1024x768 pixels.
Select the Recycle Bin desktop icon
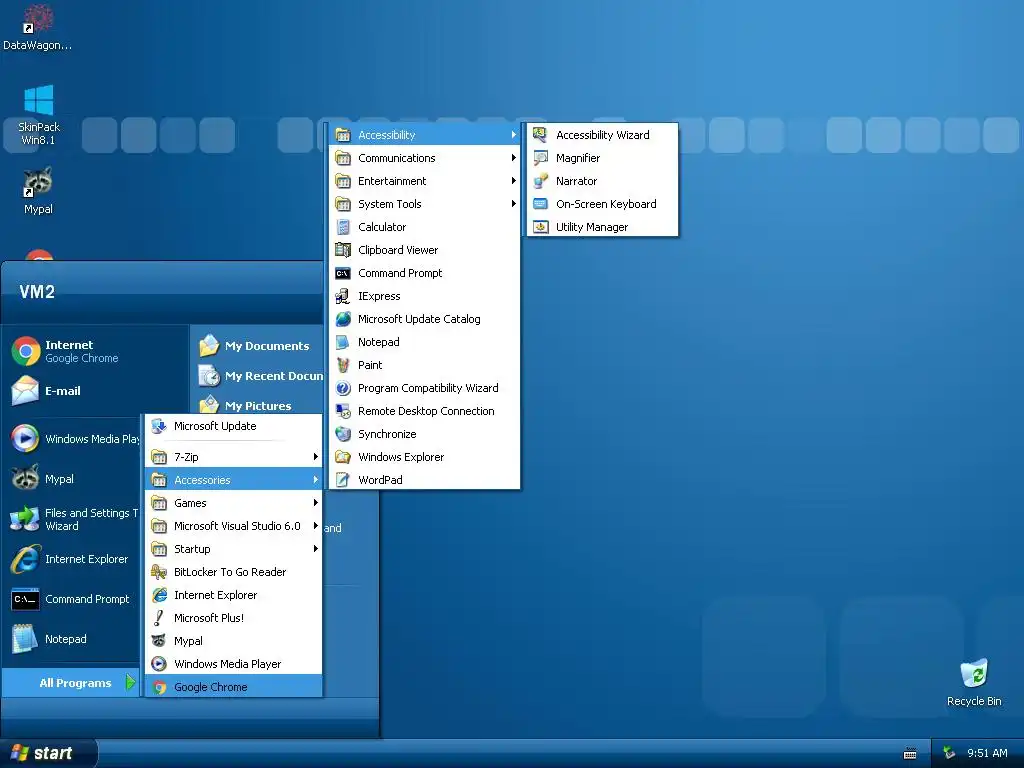click(x=974, y=683)
